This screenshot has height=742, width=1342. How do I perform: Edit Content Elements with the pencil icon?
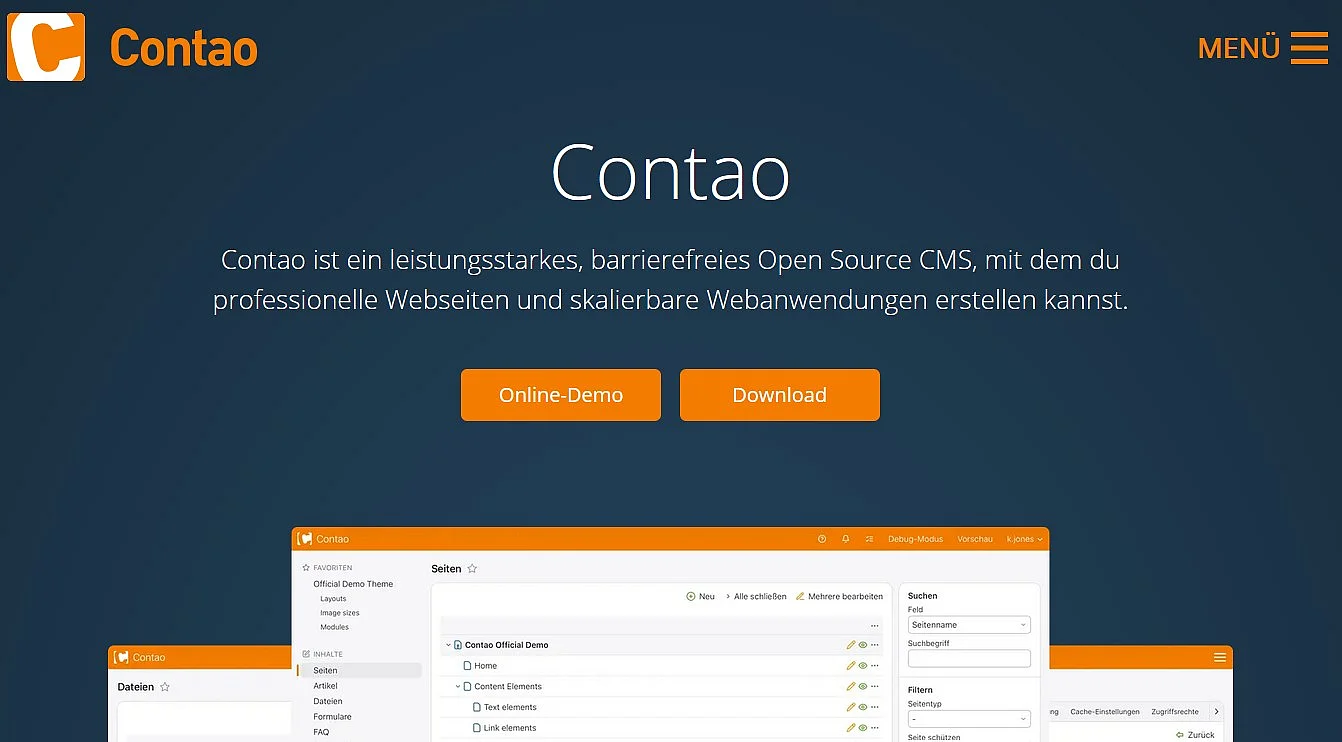tap(851, 687)
